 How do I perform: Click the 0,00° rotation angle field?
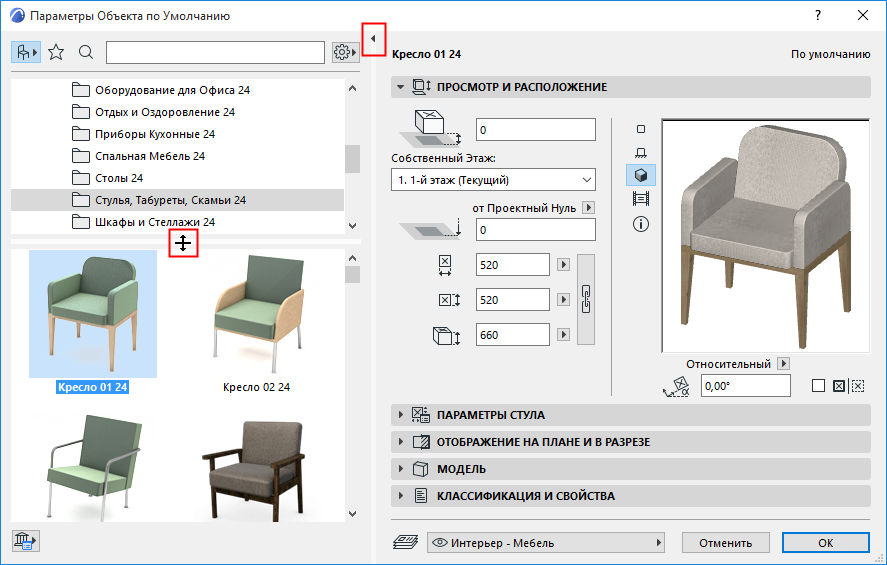(746, 386)
